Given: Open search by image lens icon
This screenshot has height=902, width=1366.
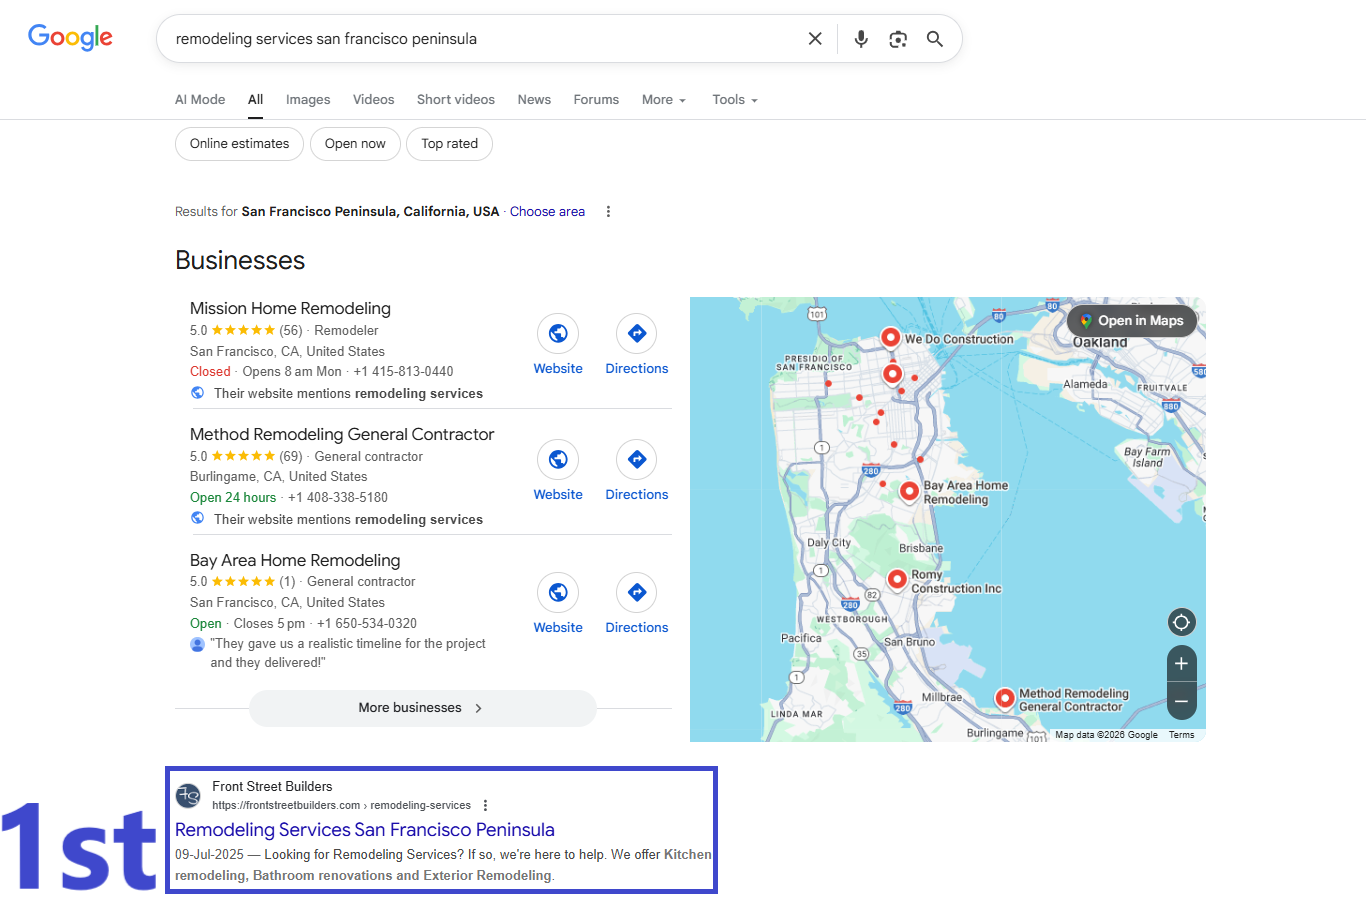Looking at the screenshot, I should pos(898,39).
